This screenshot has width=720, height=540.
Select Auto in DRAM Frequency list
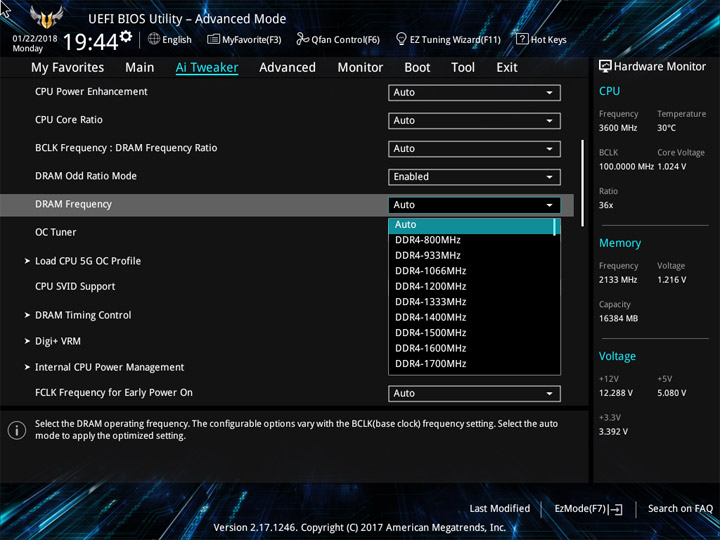coord(472,225)
